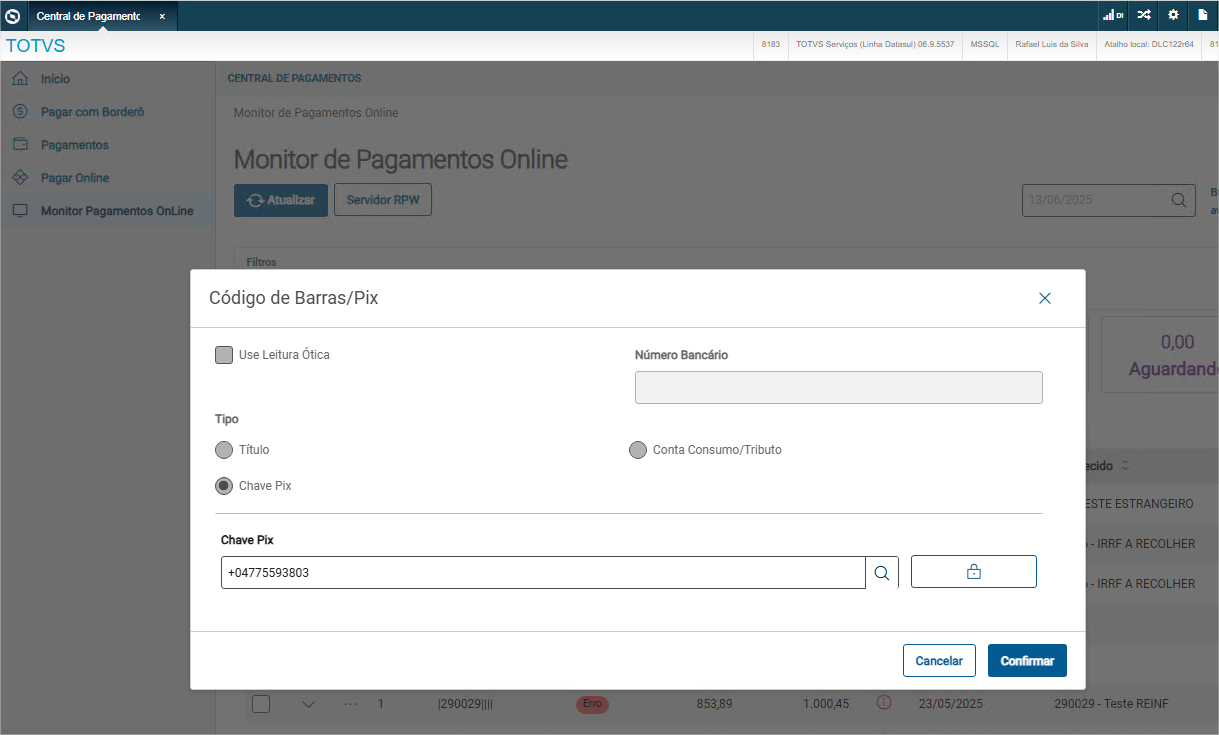Click the search icon in the date field
This screenshot has height=735, width=1219.
[x=1180, y=200]
